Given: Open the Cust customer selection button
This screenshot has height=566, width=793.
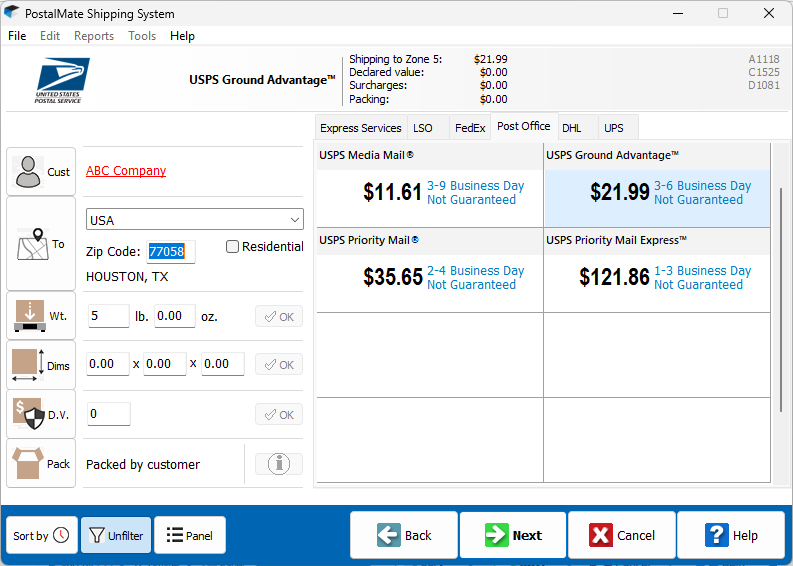Looking at the screenshot, I should tap(41, 171).
